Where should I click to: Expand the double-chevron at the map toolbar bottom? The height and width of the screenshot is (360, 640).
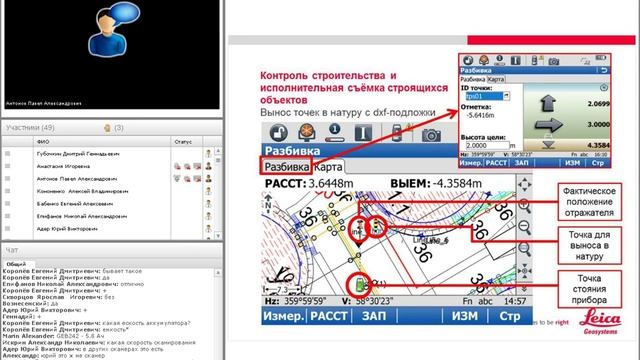point(524,289)
